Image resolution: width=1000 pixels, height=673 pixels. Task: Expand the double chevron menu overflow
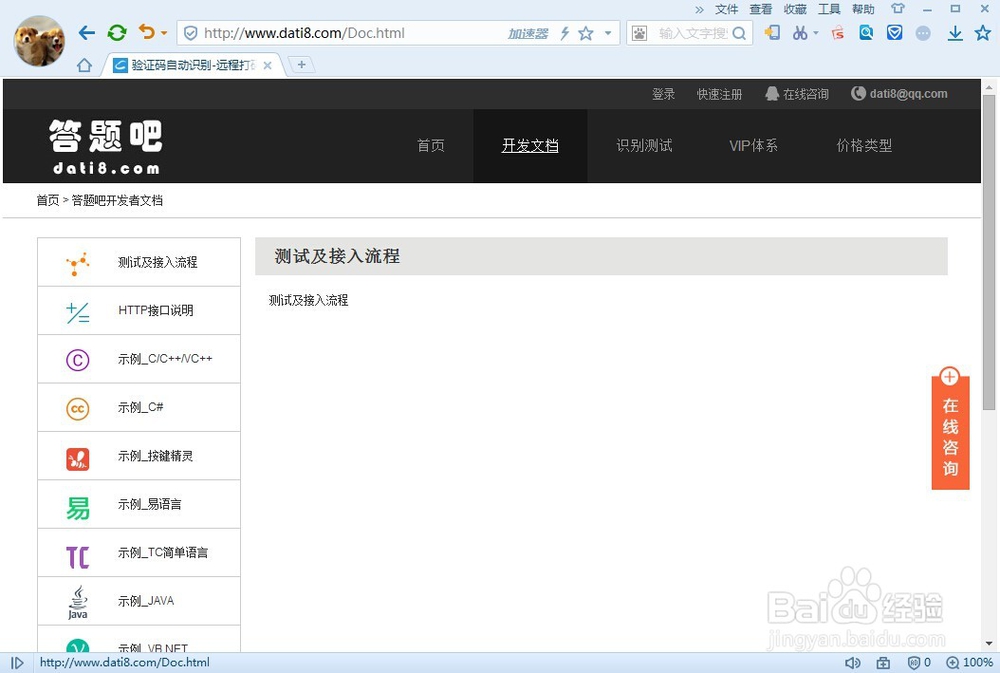point(700,10)
